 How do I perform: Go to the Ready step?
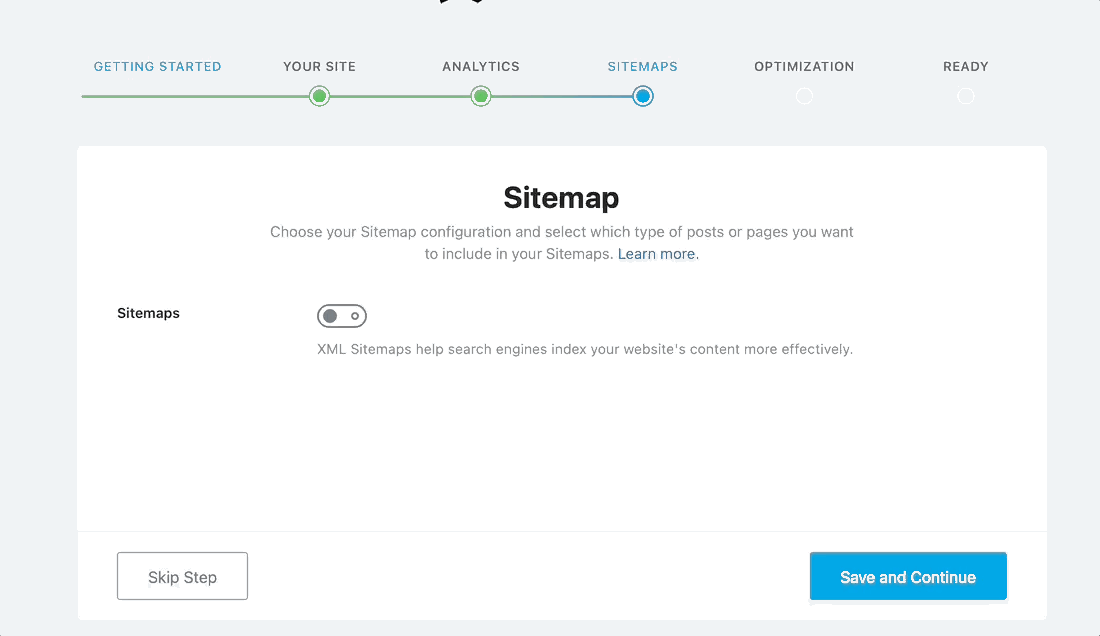(x=966, y=66)
